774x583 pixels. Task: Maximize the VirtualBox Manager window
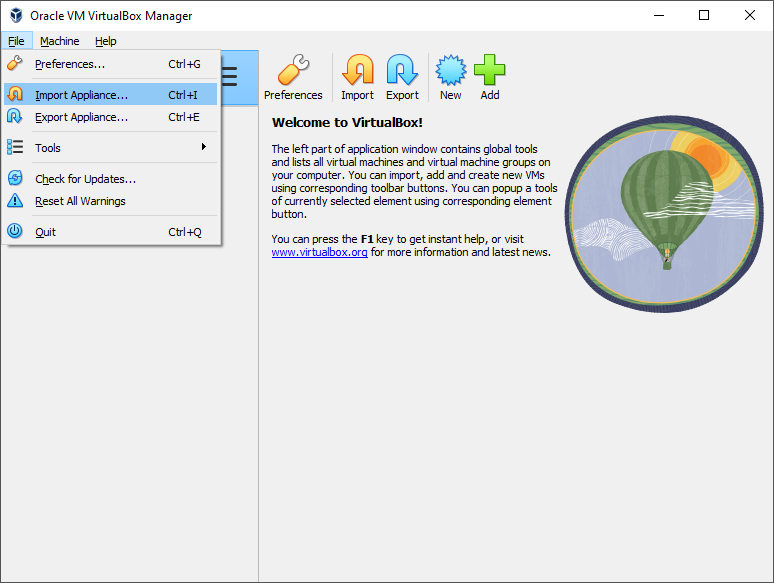704,15
